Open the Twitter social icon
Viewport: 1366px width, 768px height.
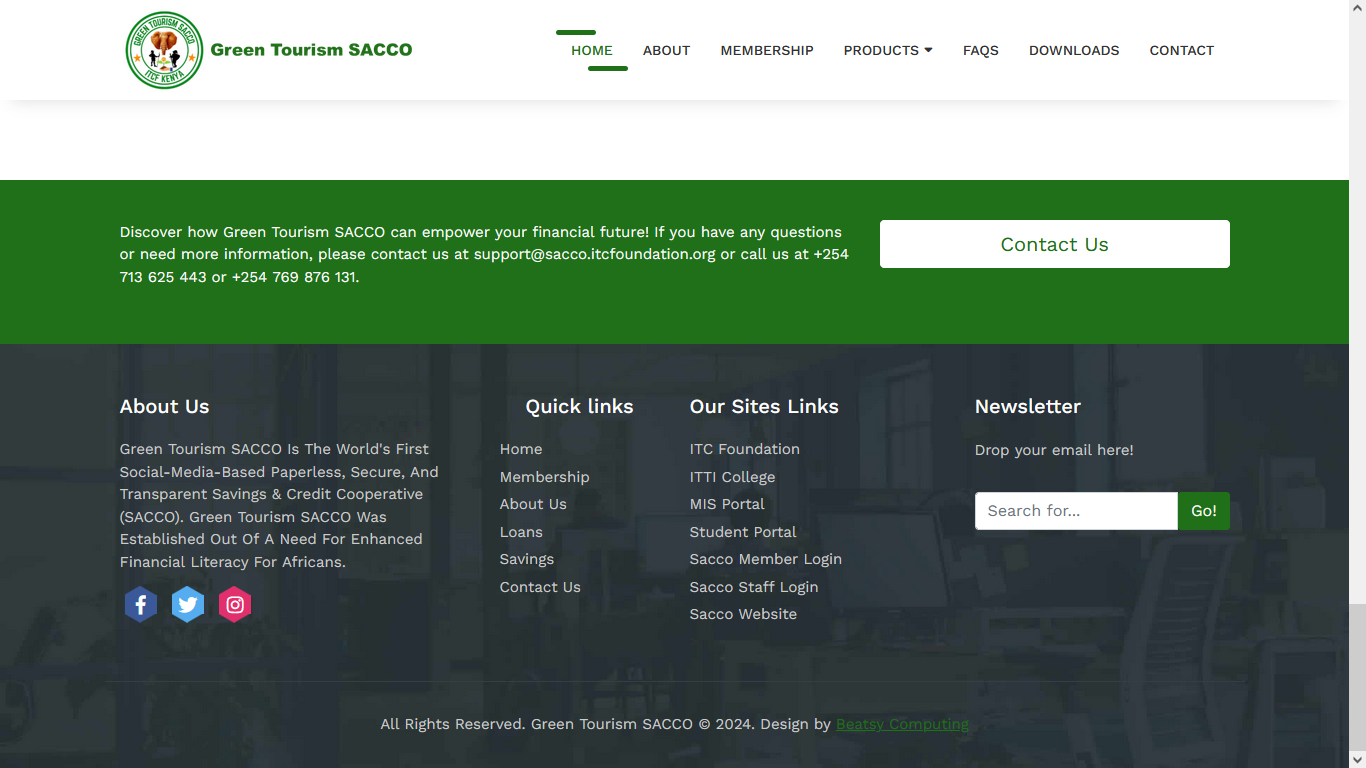coord(188,604)
